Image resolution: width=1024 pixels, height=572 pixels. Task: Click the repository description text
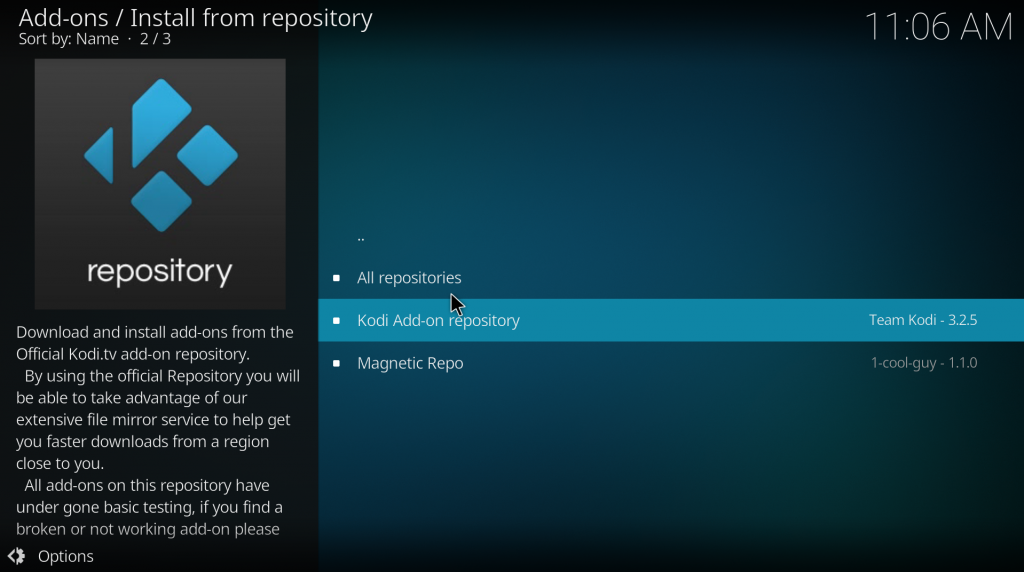pyautogui.click(x=158, y=430)
